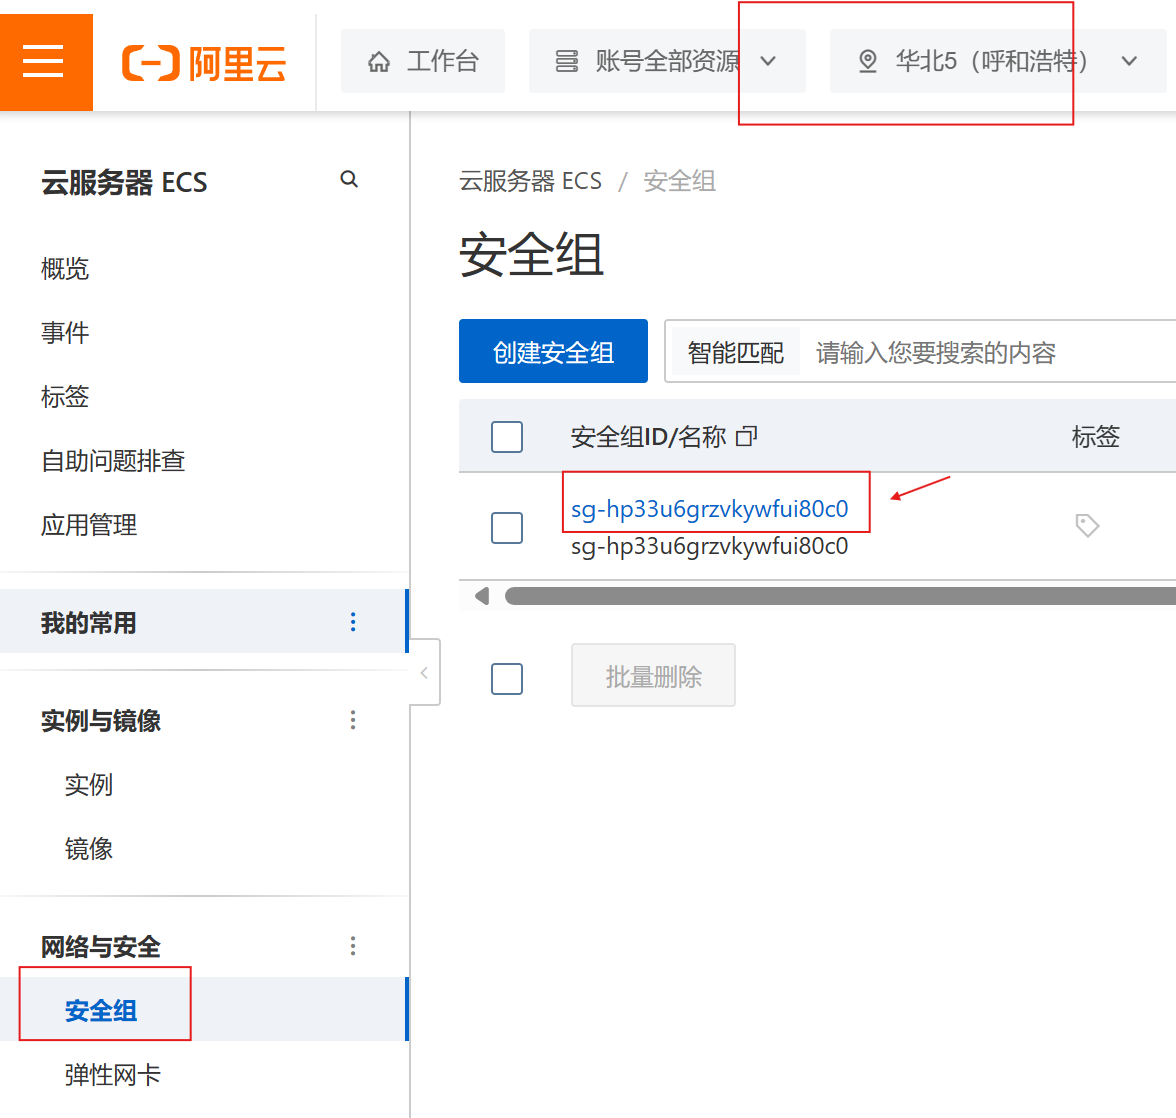This screenshot has height=1118, width=1176.
Task: Select the sg-hp33u6grzvkywfui80c0 row checkbox
Action: coord(507,527)
